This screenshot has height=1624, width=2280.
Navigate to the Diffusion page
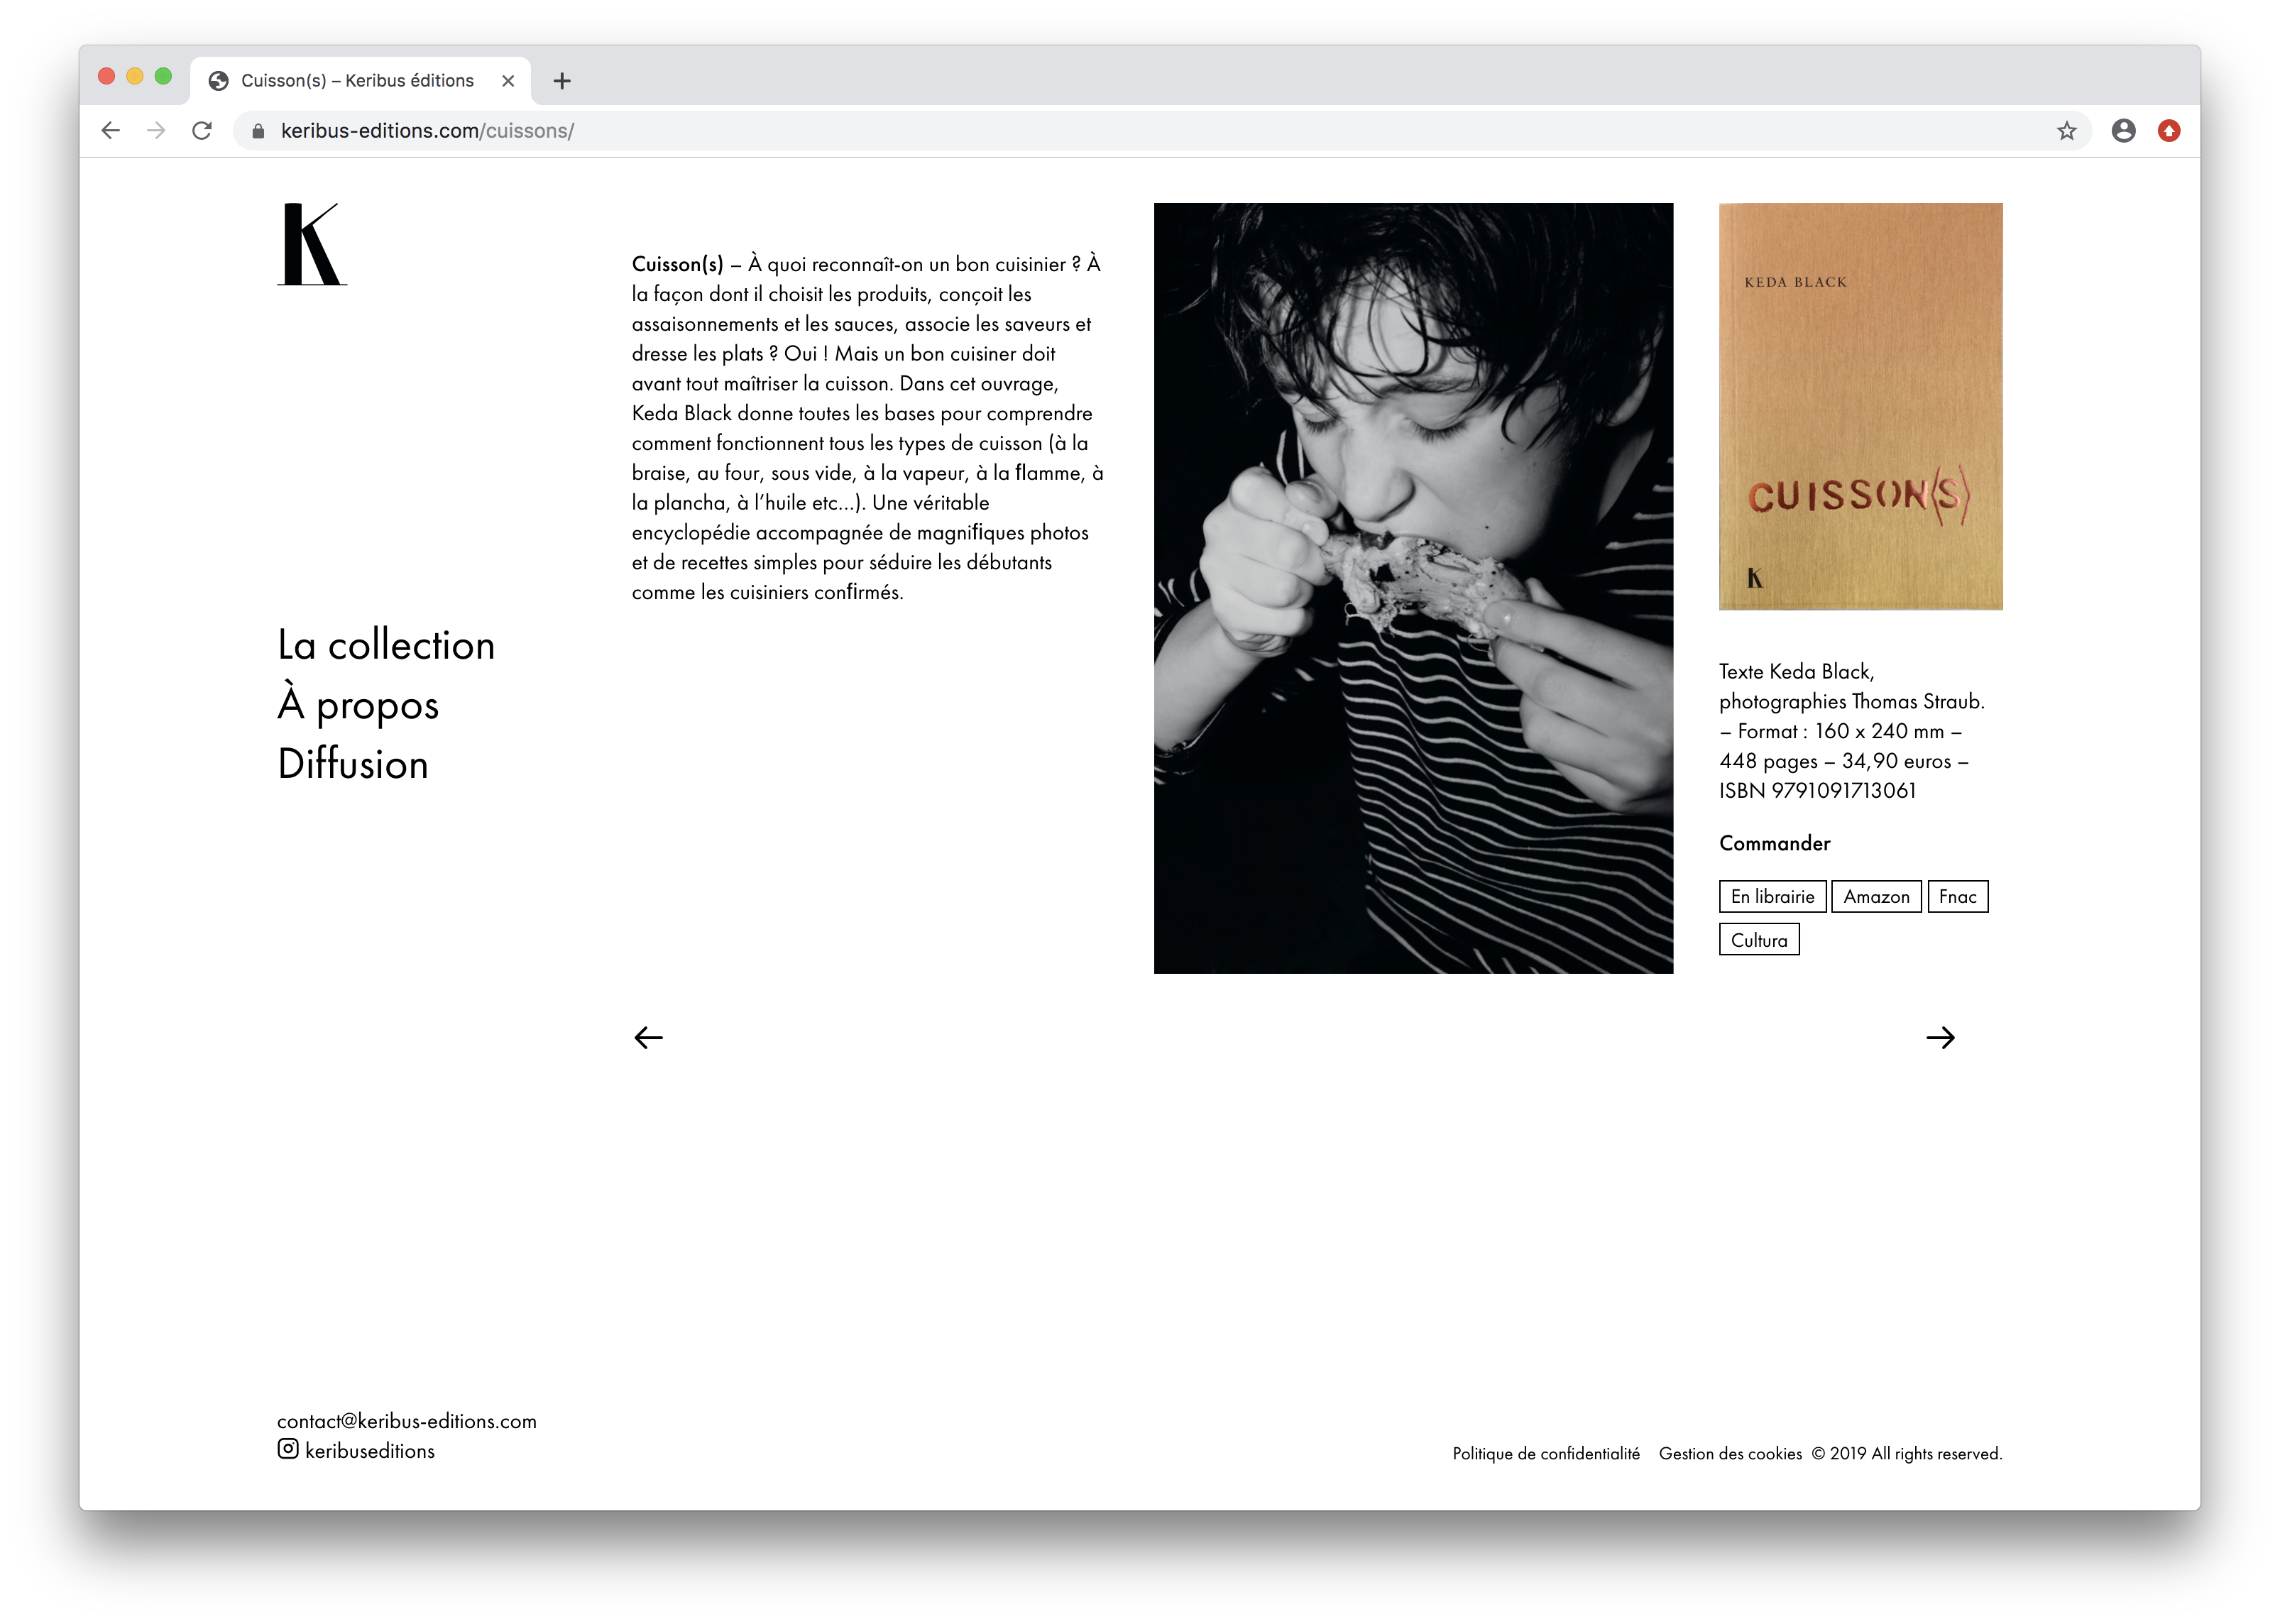pyautogui.click(x=353, y=764)
